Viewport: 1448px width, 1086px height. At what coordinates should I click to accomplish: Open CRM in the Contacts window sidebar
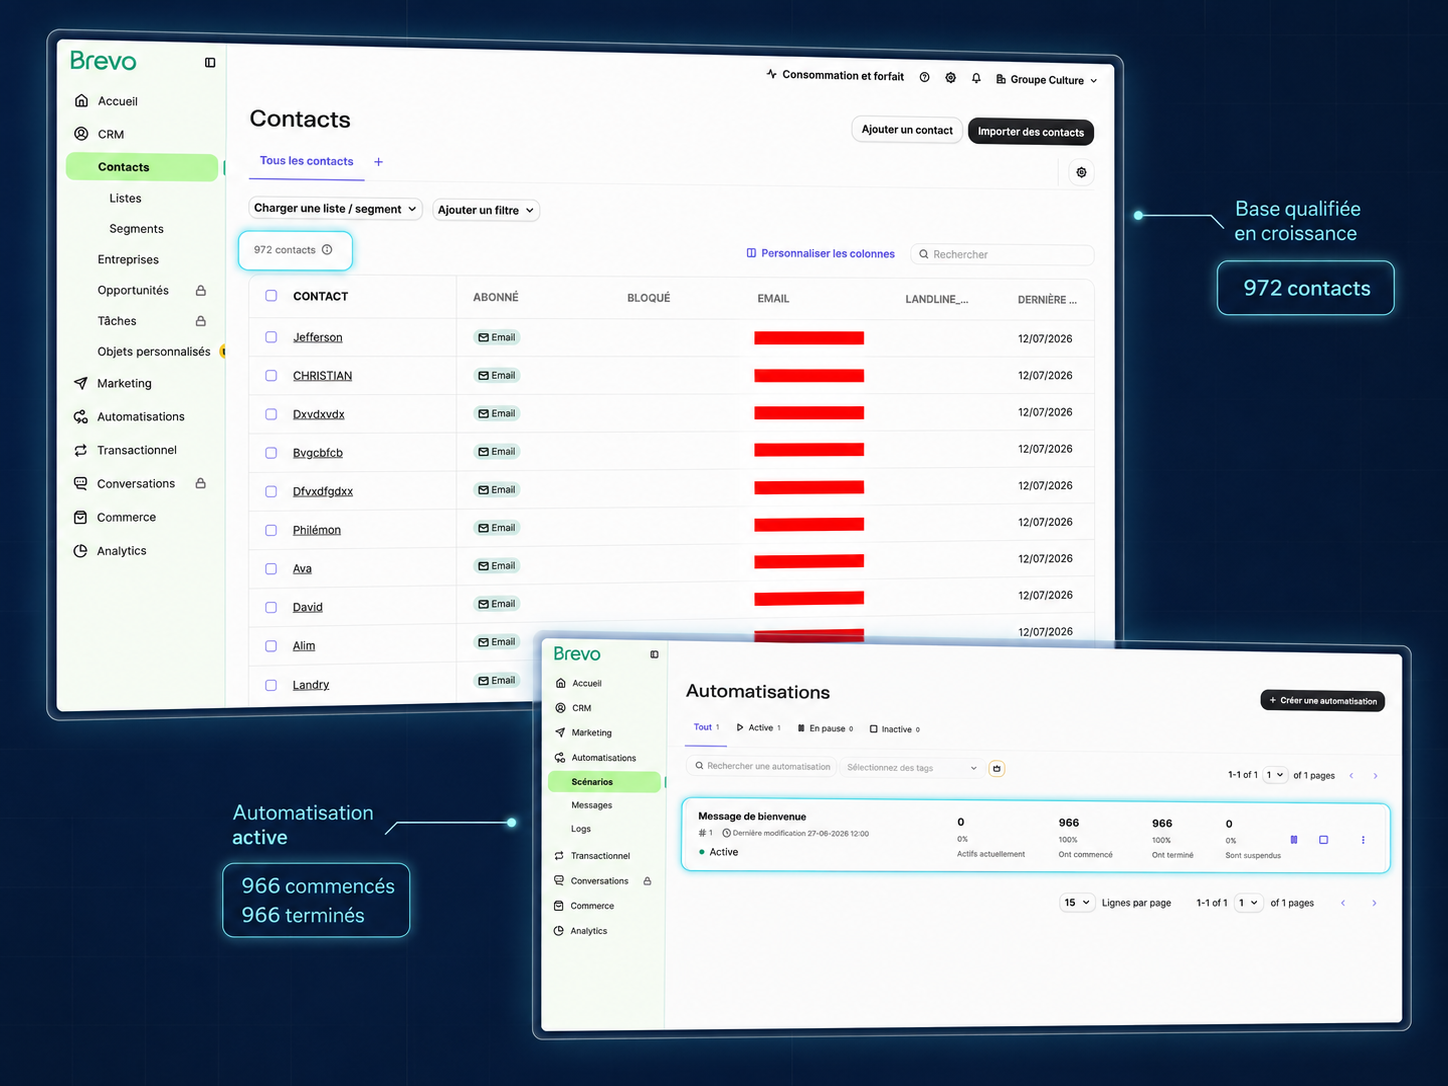click(99, 134)
